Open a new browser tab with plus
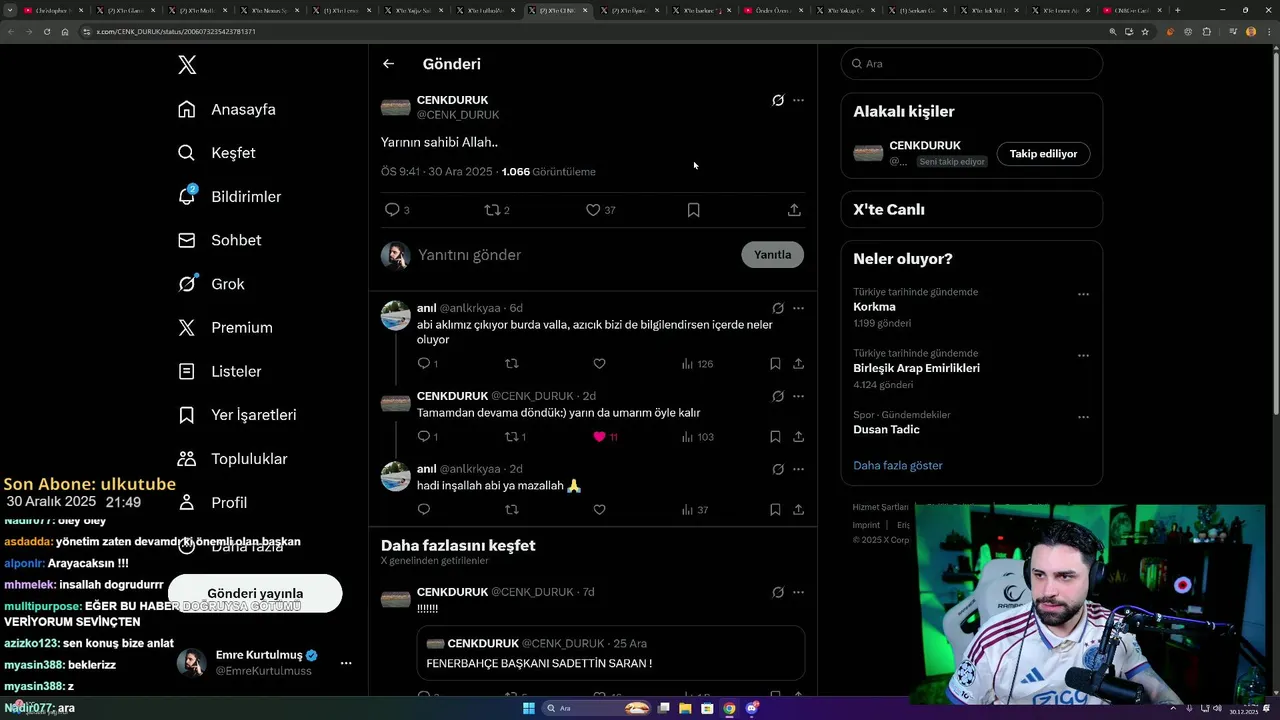Image resolution: width=1280 pixels, height=720 pixels. coord(1177,10)
